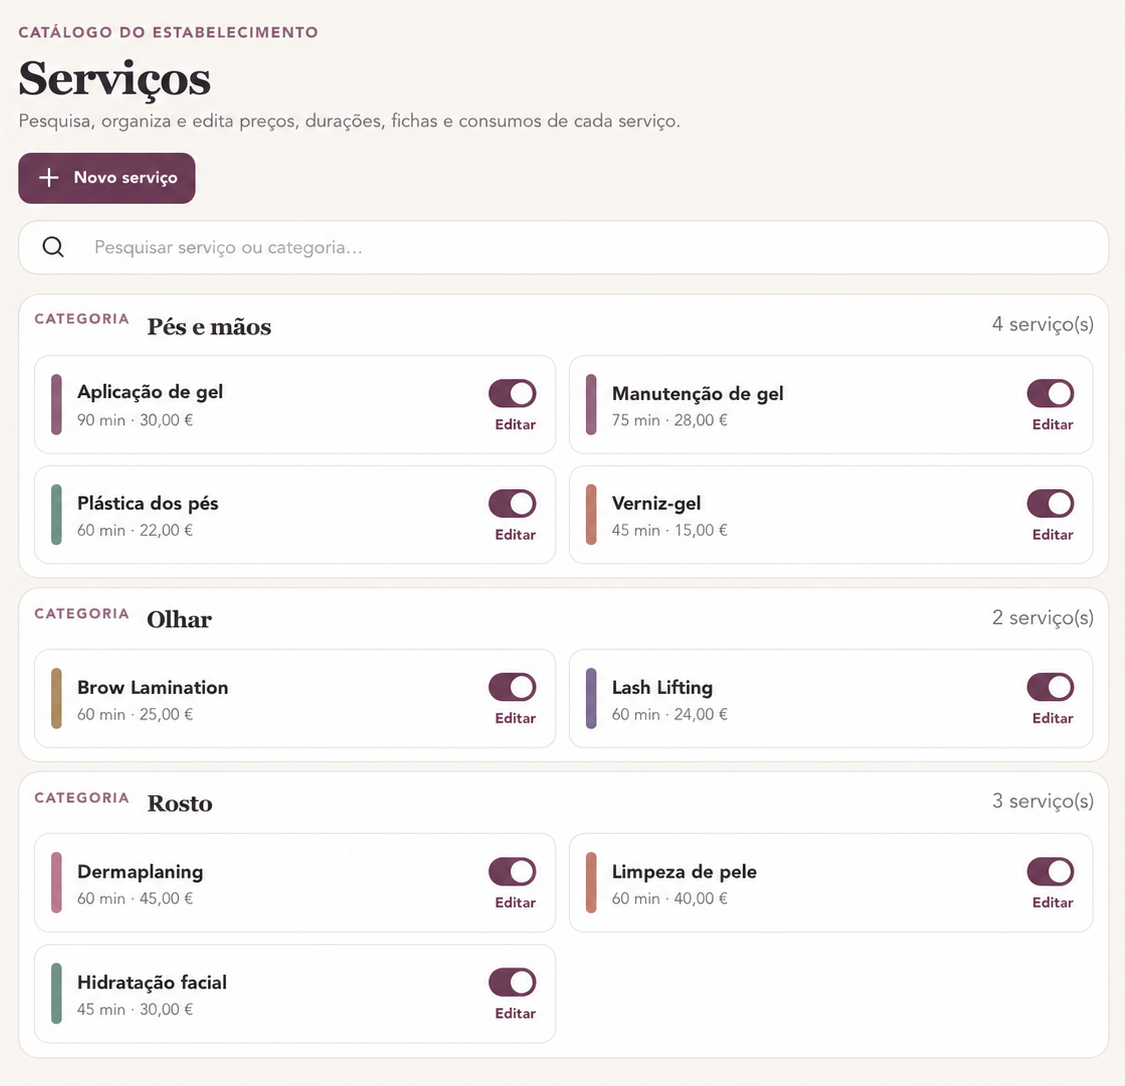The width and height of the screenshot is (1125, 1086).
Task: Click Editar on Verniz-gel
Action: 1053,535
